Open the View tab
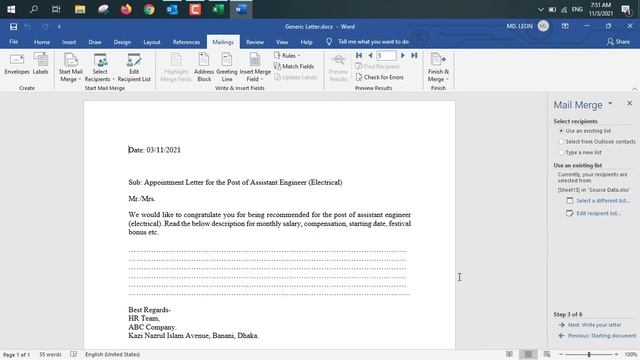 [282, 42]
